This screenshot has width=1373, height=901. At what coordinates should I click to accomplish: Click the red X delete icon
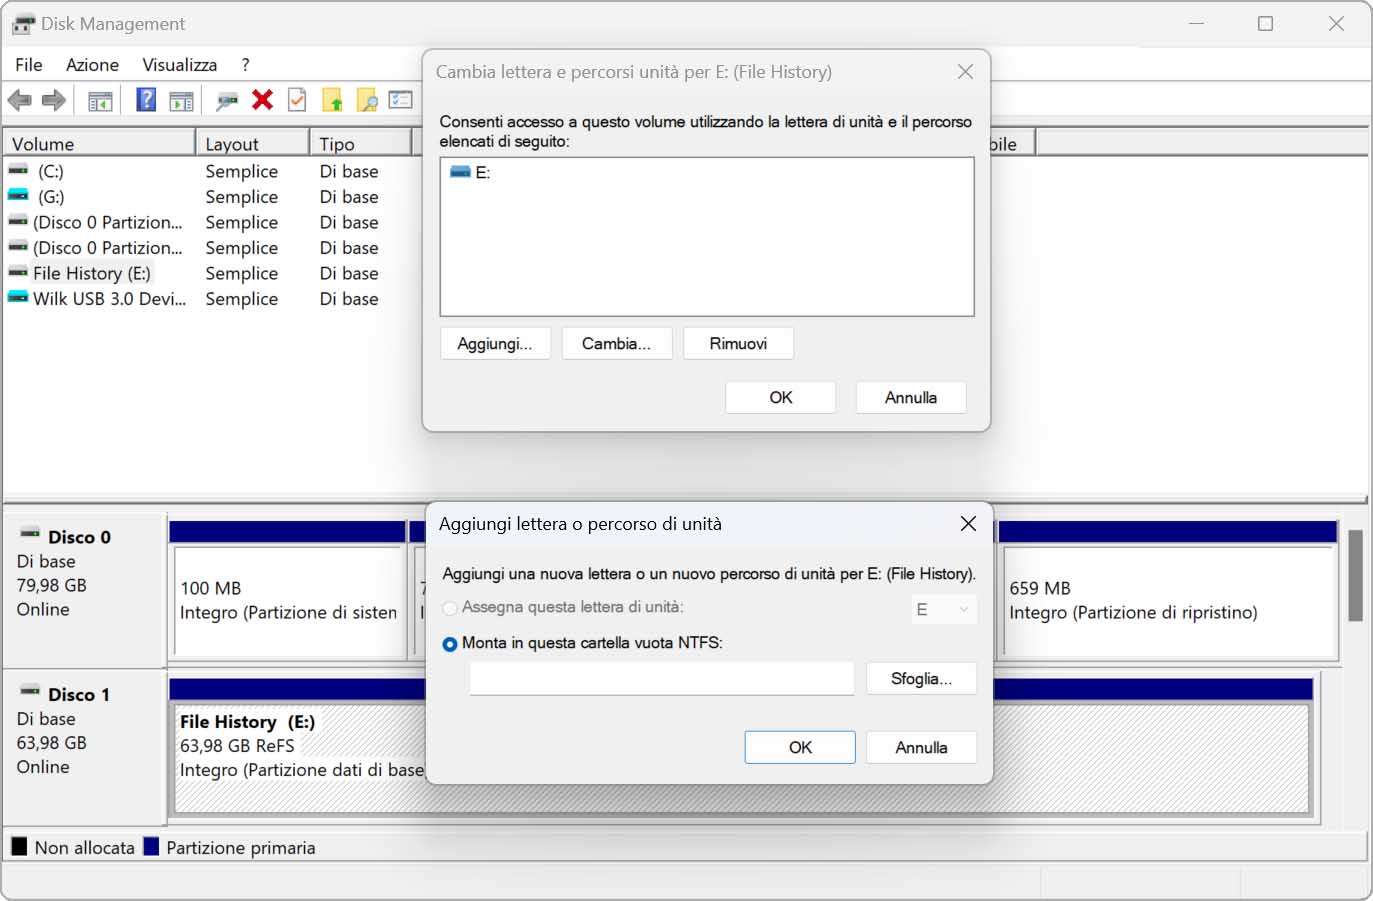(263, 100)
